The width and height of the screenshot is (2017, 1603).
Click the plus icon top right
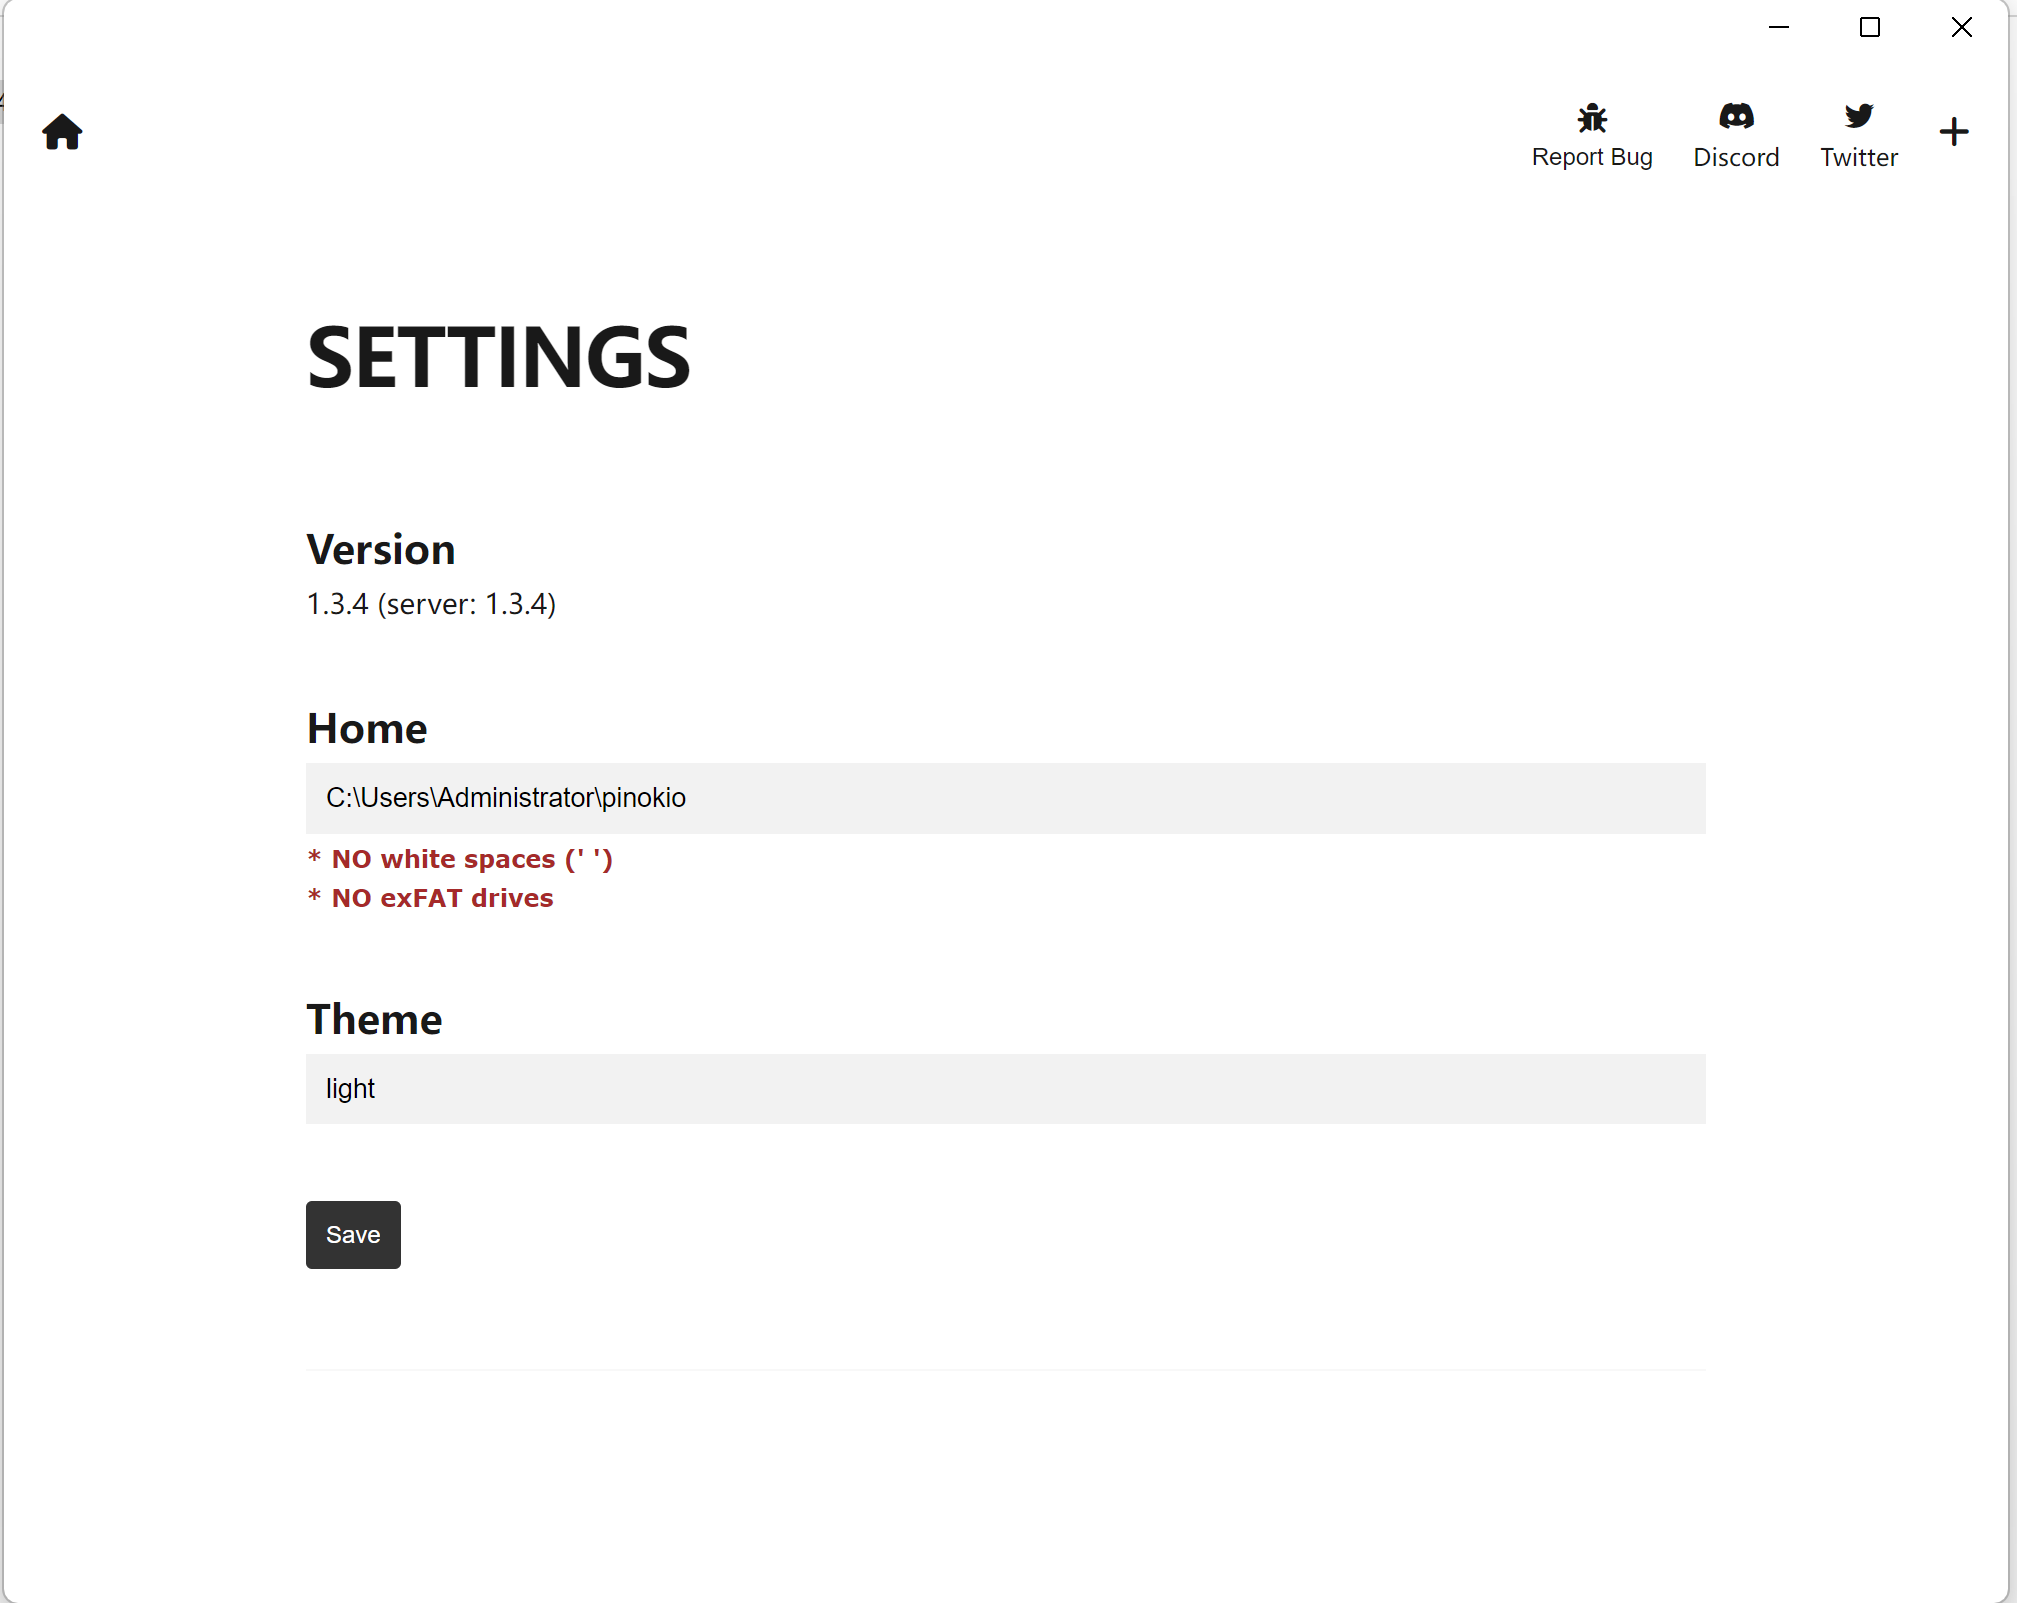[1958, 133]
